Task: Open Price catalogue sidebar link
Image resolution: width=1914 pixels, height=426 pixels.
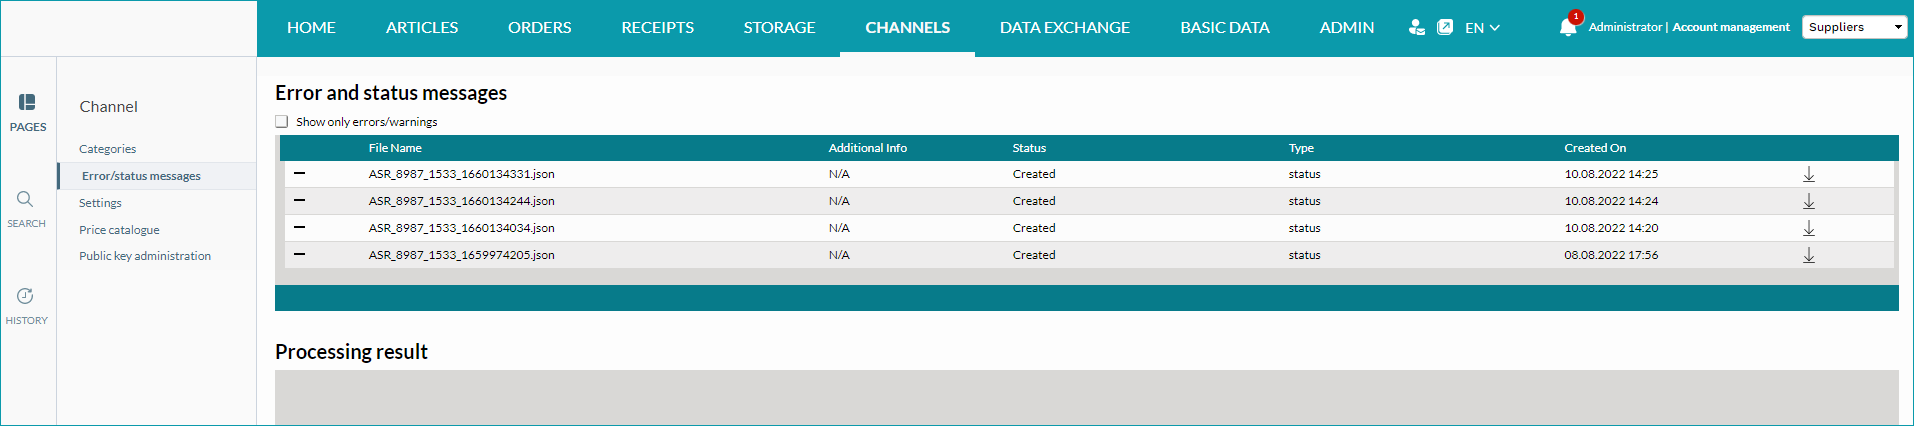Action: 119,230
